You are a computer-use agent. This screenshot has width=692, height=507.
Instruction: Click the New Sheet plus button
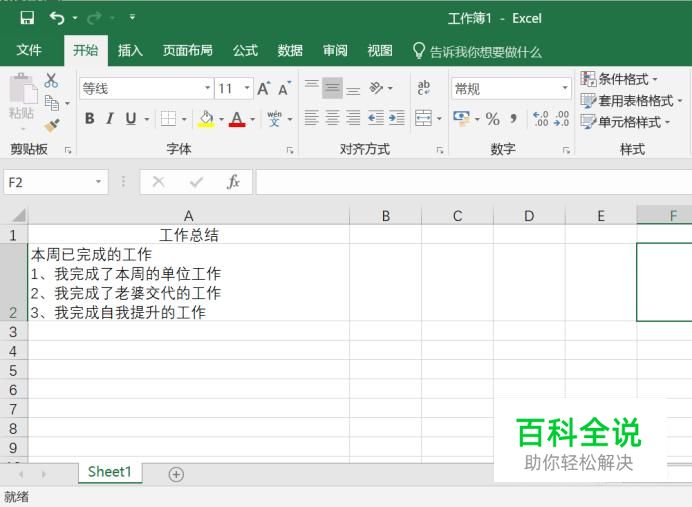[176, 474]
